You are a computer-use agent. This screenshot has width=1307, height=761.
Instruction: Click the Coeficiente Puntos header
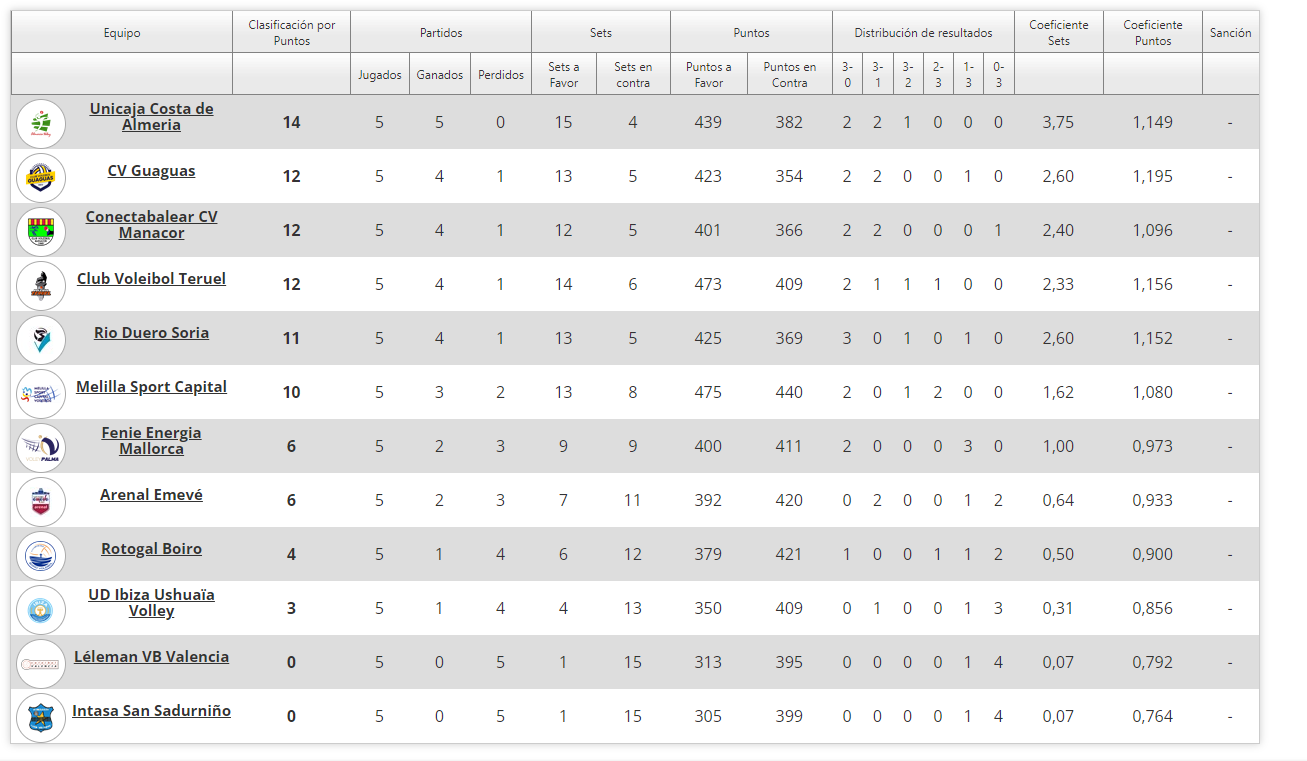pos(1153,33)
